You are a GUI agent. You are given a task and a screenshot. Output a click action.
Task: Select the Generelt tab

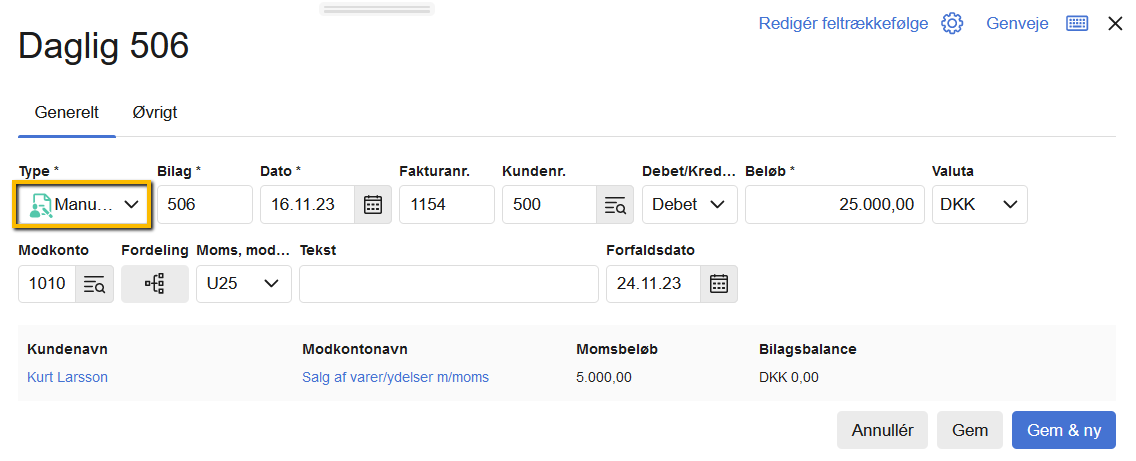67,112
